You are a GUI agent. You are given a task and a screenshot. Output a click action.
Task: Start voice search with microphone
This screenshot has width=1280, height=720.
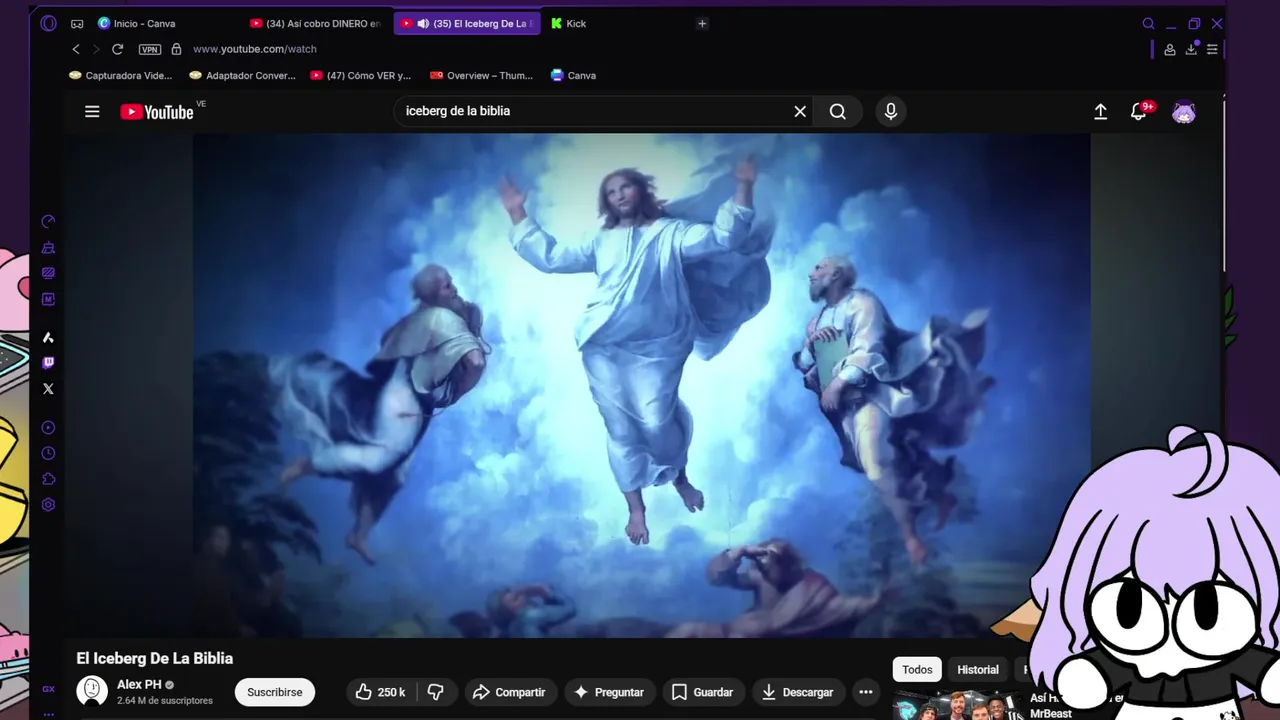(891, 111)
